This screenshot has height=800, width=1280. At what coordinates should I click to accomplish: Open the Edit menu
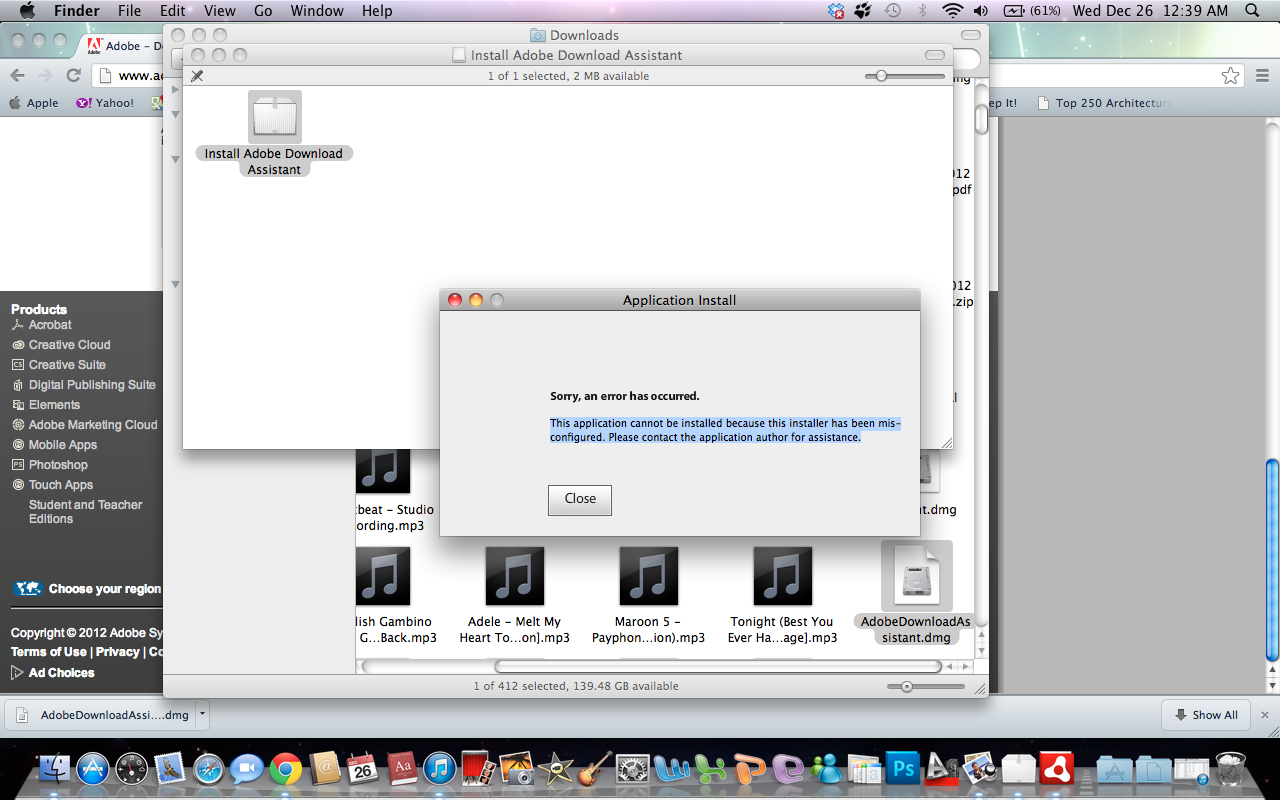click(x=172, y=11)
